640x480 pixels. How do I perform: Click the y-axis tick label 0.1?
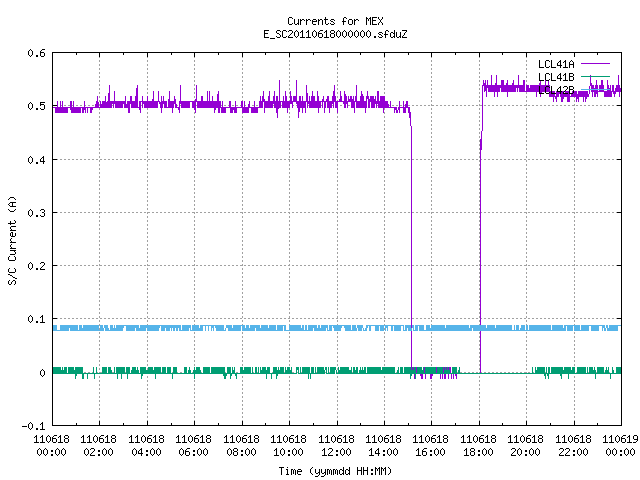click(x=36, y=319)
